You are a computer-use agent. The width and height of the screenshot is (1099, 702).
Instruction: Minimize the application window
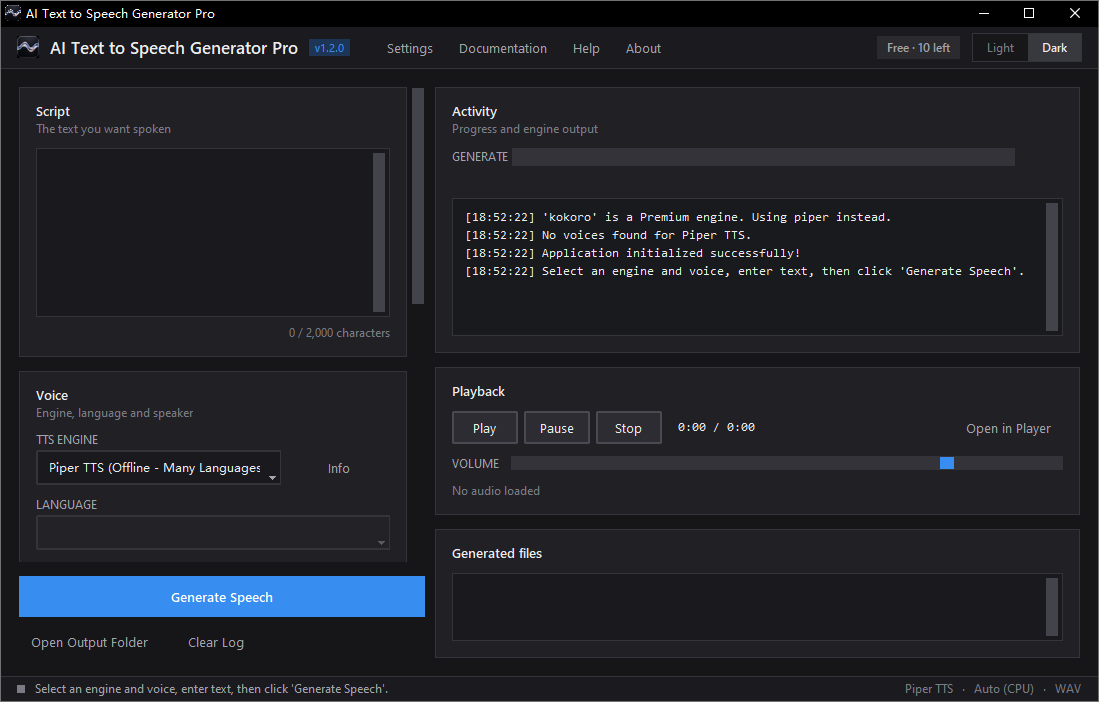coord(984,13)
